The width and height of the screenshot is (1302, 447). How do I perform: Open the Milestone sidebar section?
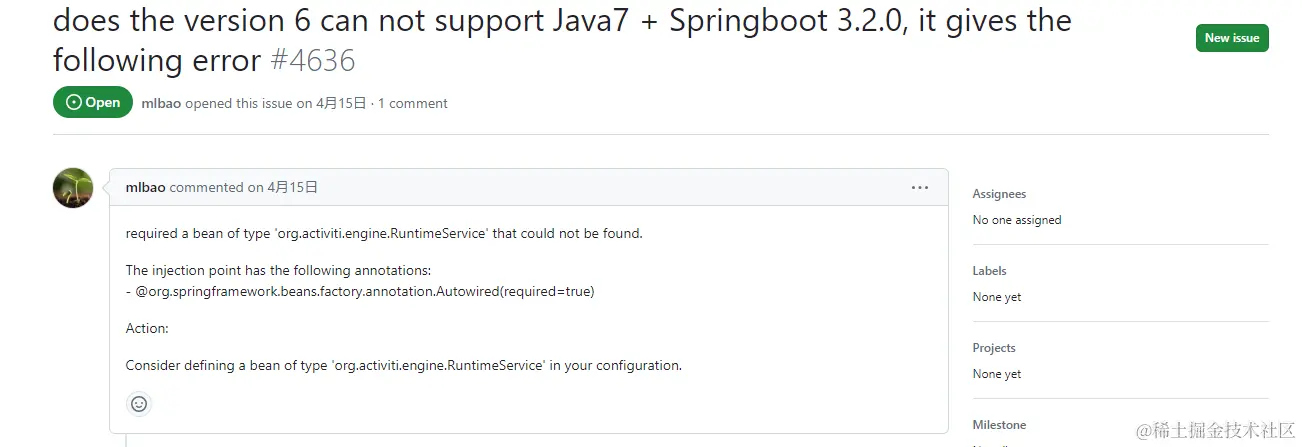999,425
